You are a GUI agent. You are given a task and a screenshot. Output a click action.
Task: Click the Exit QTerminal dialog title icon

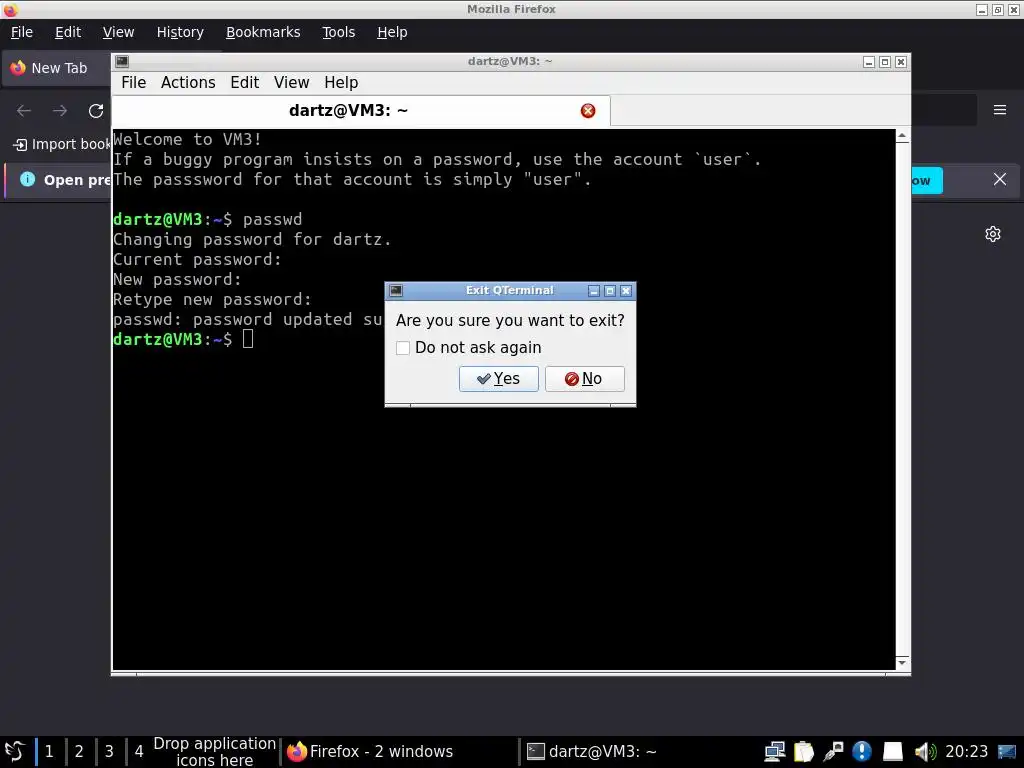pos(396,291)
